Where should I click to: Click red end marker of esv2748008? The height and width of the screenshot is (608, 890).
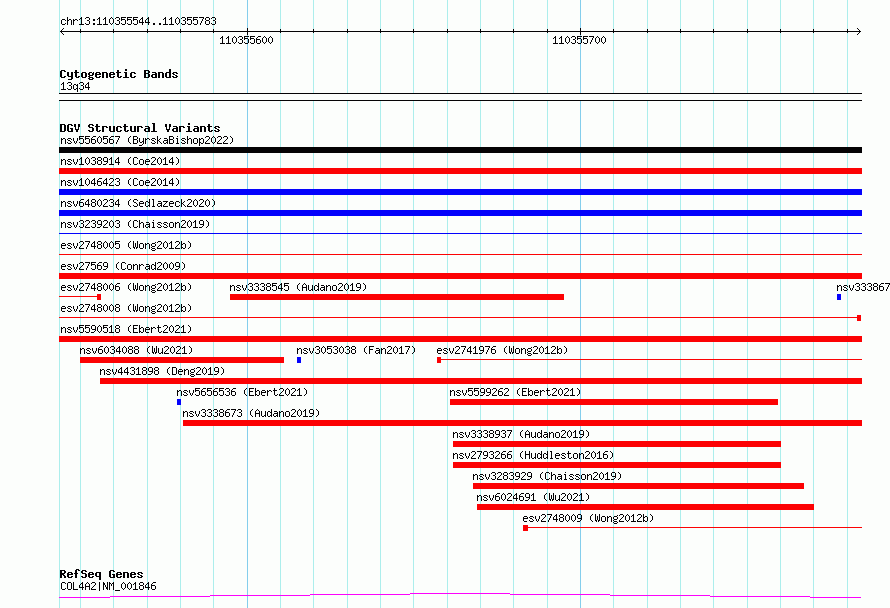pos(859,318)
